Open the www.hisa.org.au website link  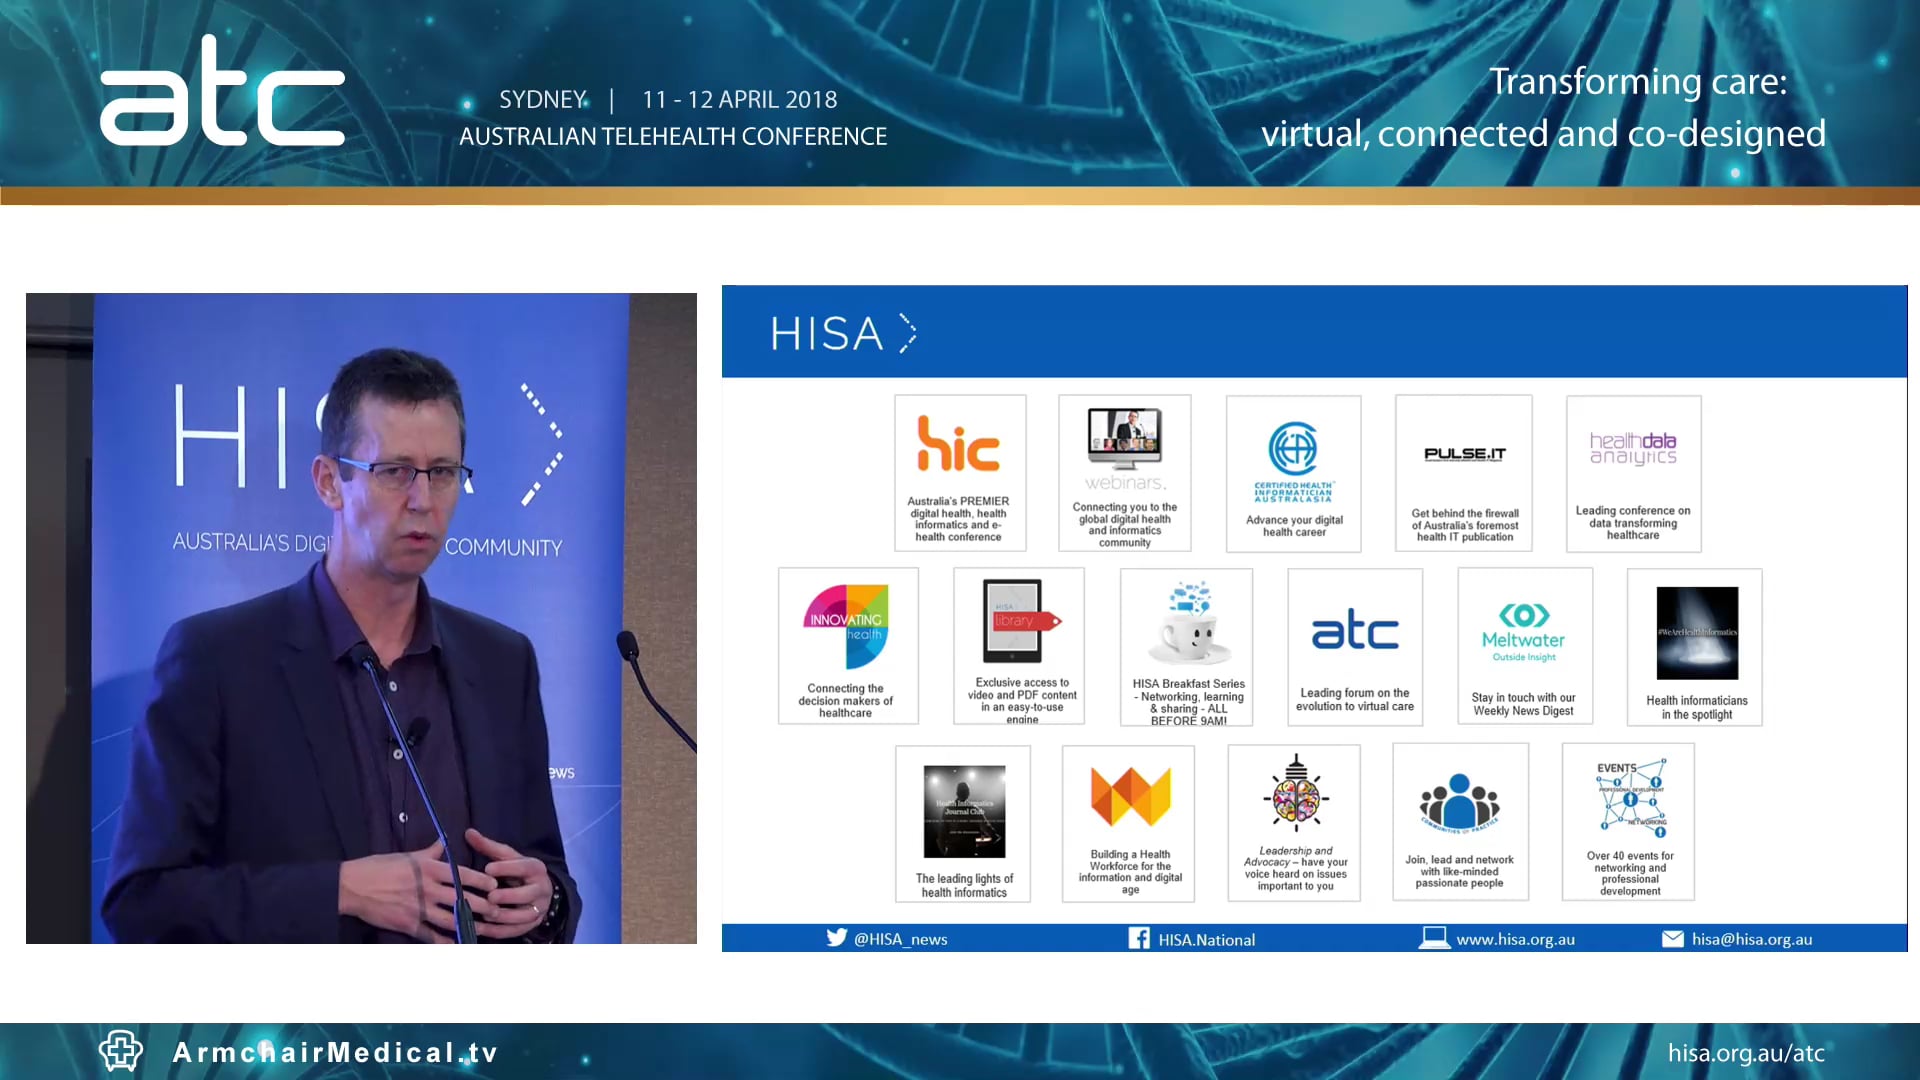[x=1515, y=939]
